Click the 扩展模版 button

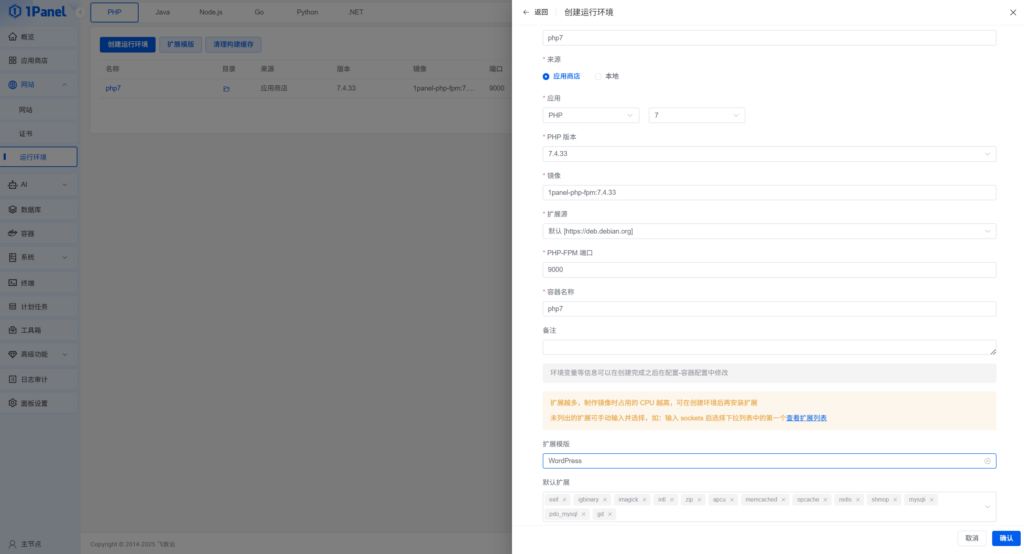tap(180, 44)
